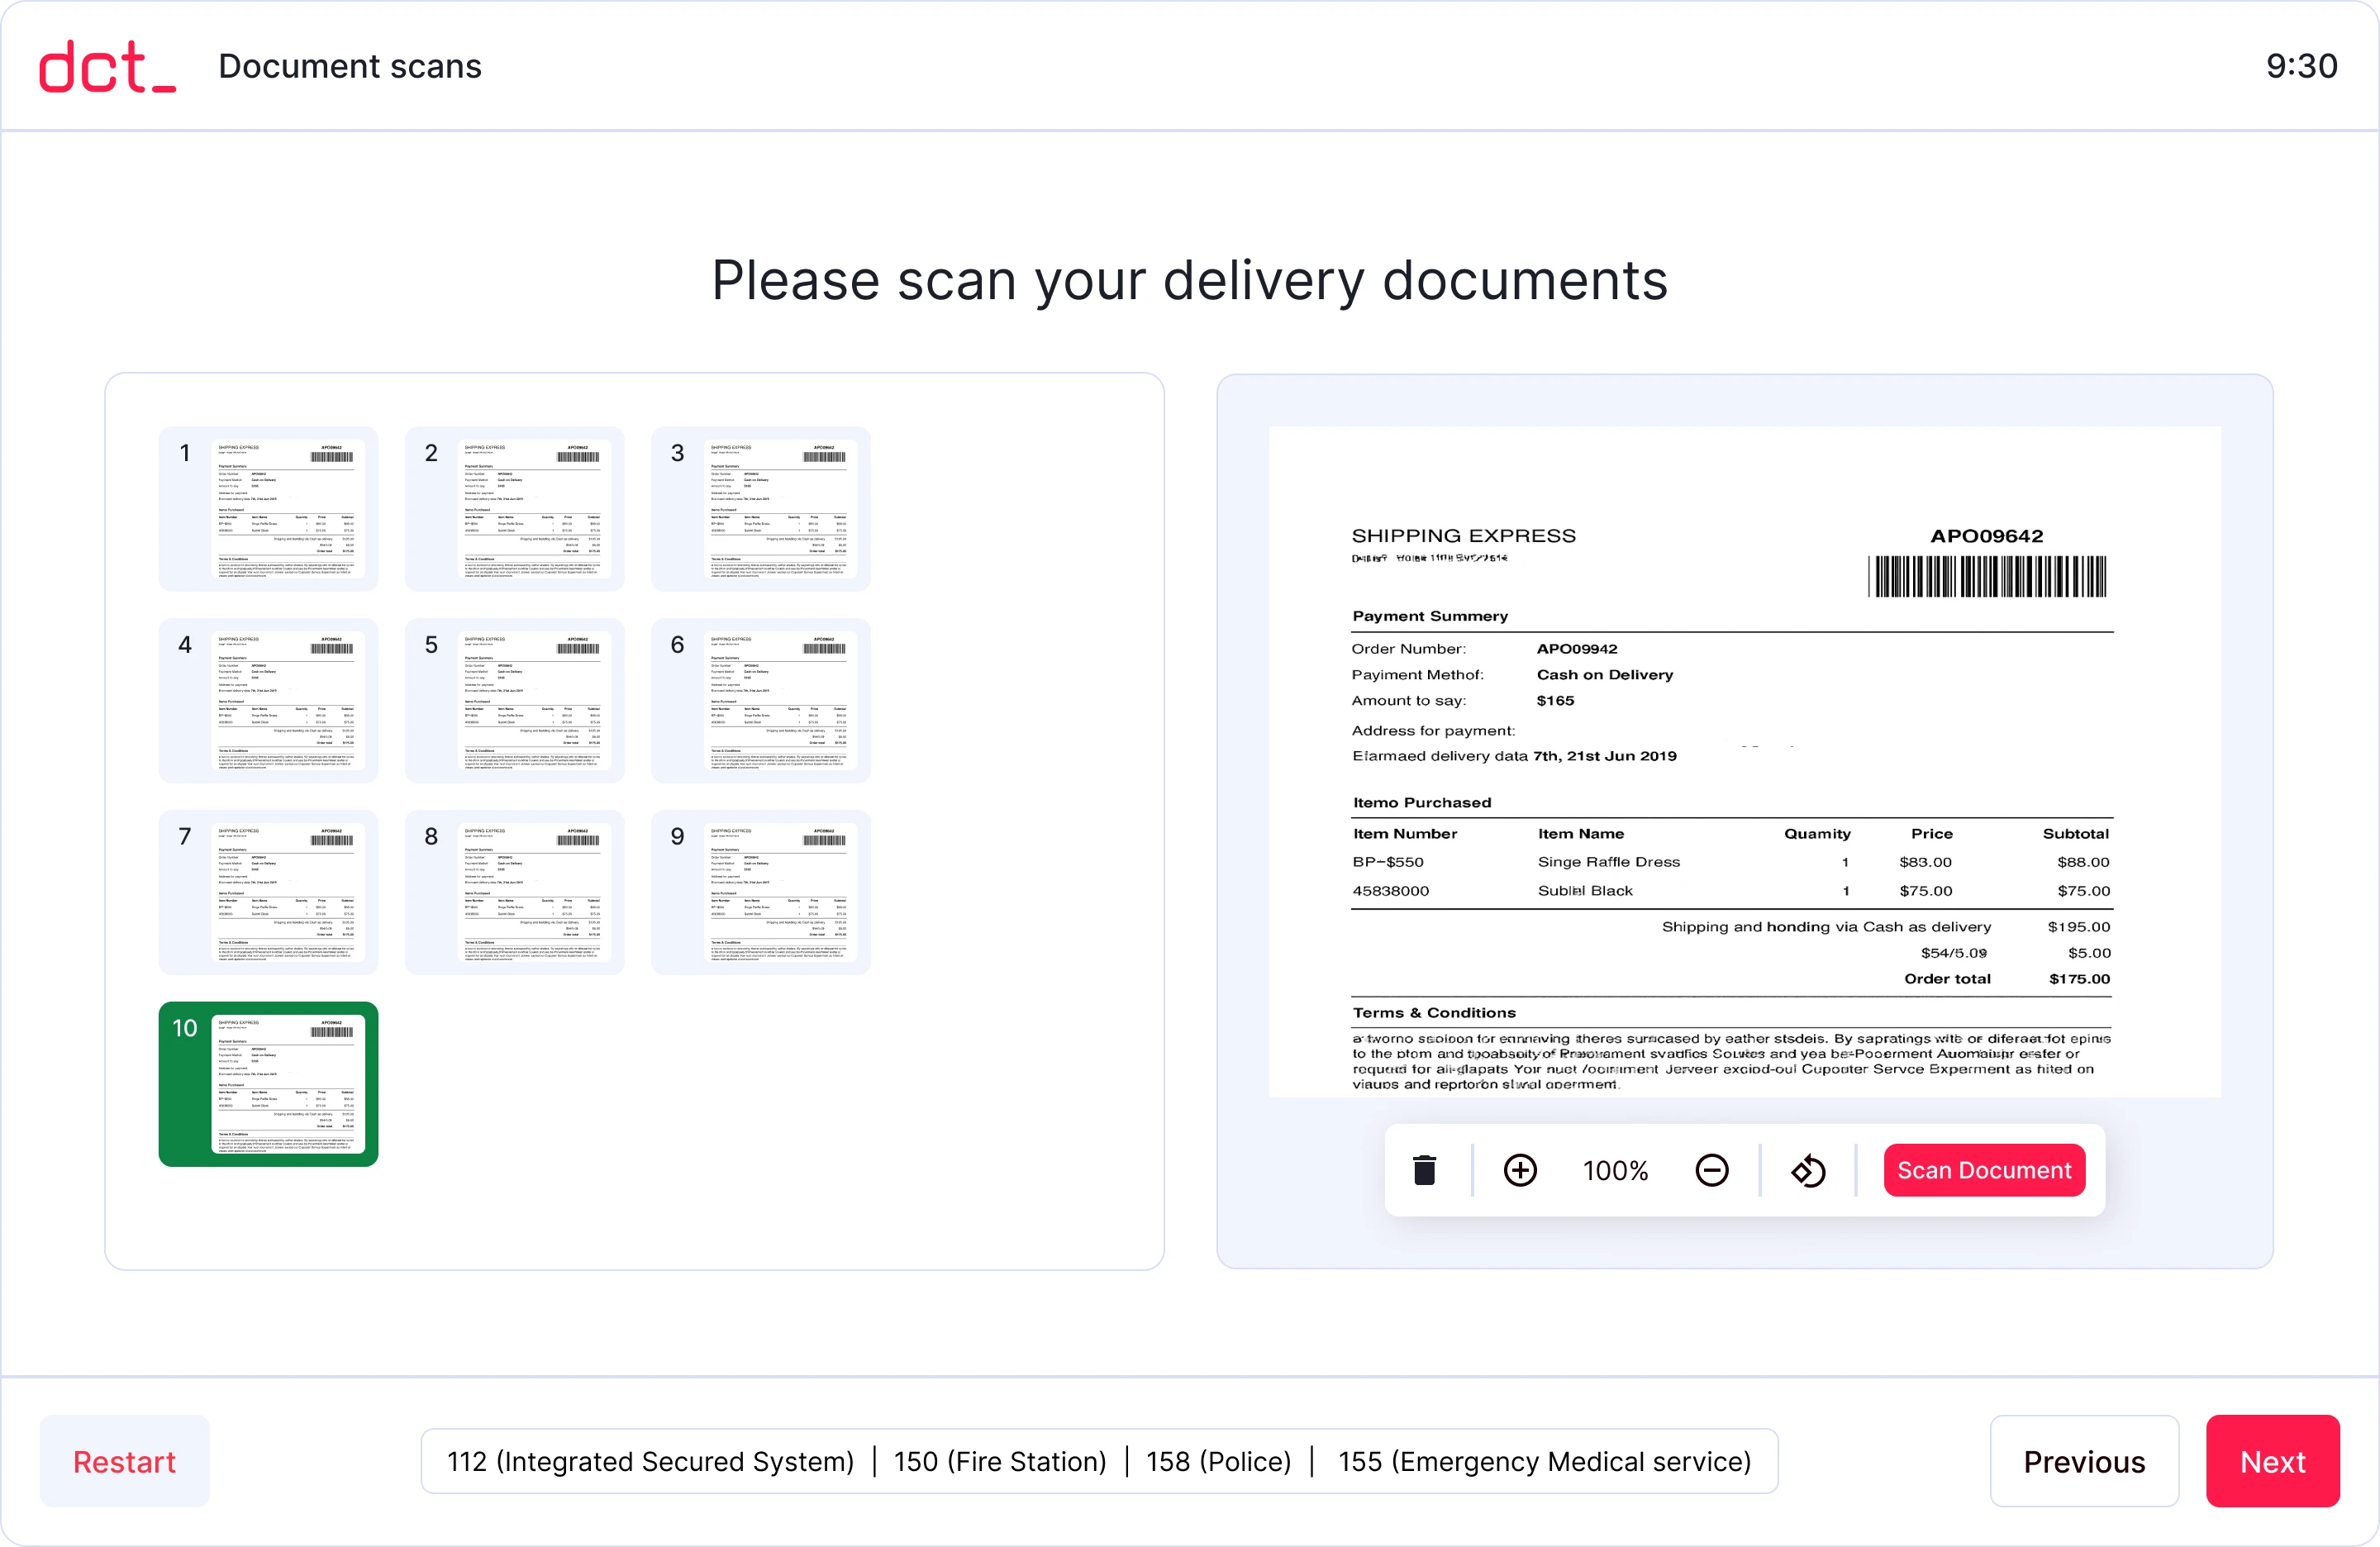Screen dimensions: 2380x1547
Task: Click the 100% zoom level indicator
Action: (x=1615, y=1169)
